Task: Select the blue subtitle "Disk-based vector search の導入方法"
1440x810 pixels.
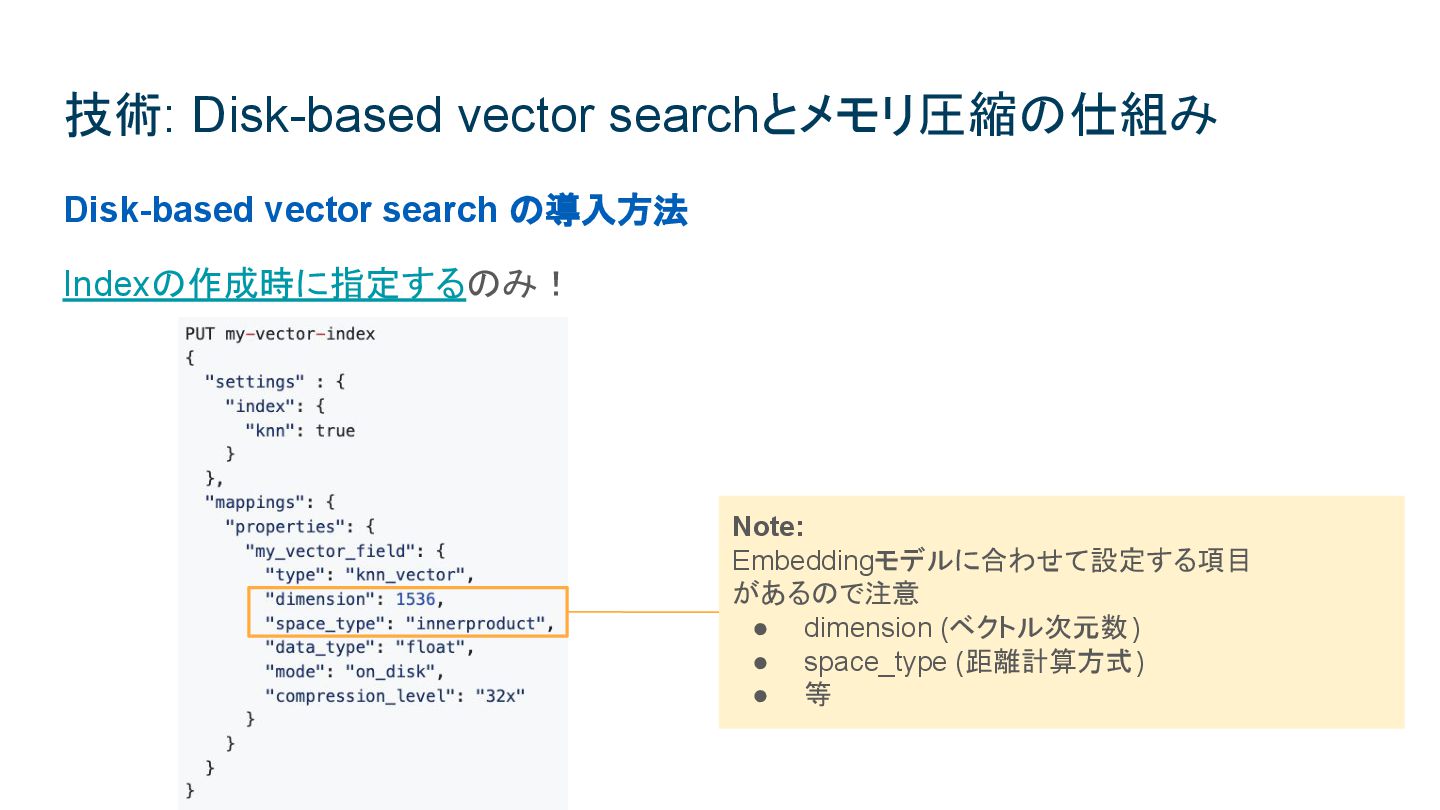Action: point(375,210)
